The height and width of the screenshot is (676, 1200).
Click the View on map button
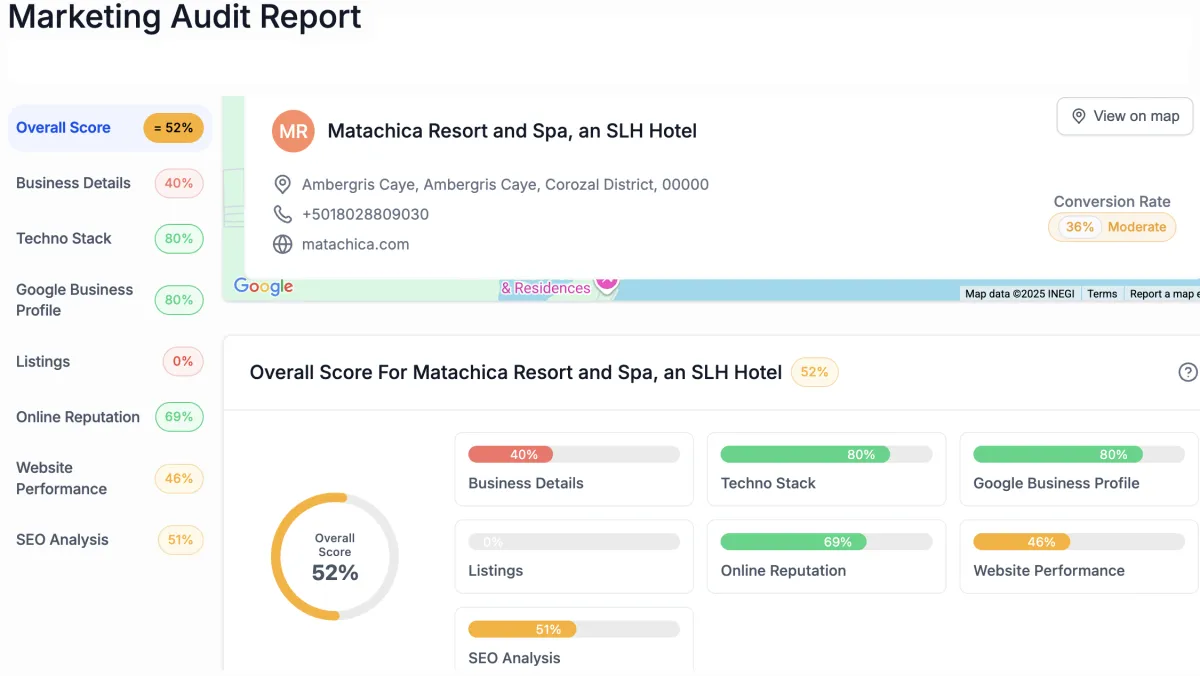(1124, 116)
